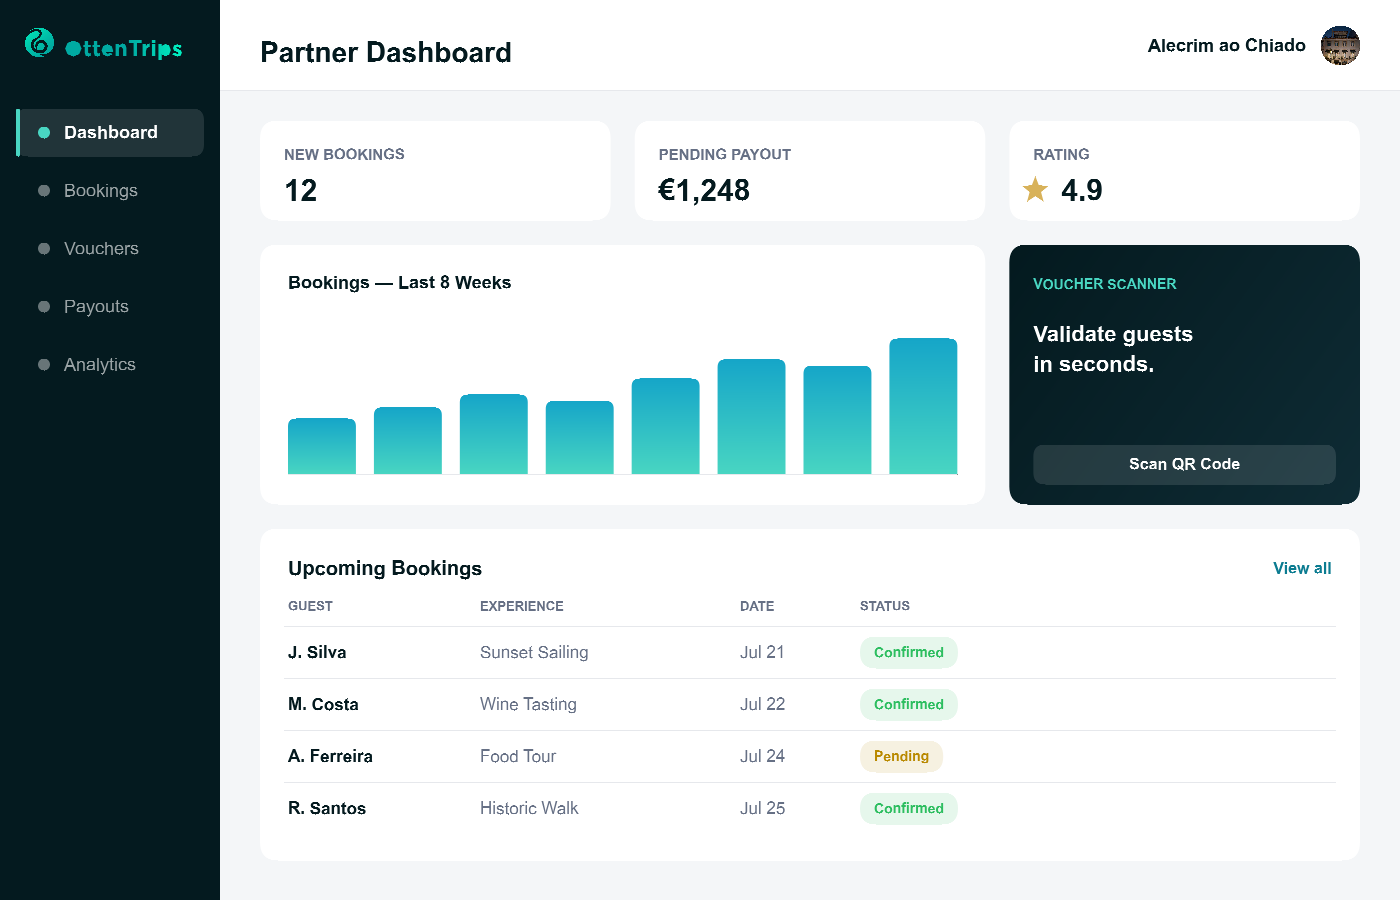Open the Pending Payout €1,248 card
The image size is (1400, 900).
(810, 171)
